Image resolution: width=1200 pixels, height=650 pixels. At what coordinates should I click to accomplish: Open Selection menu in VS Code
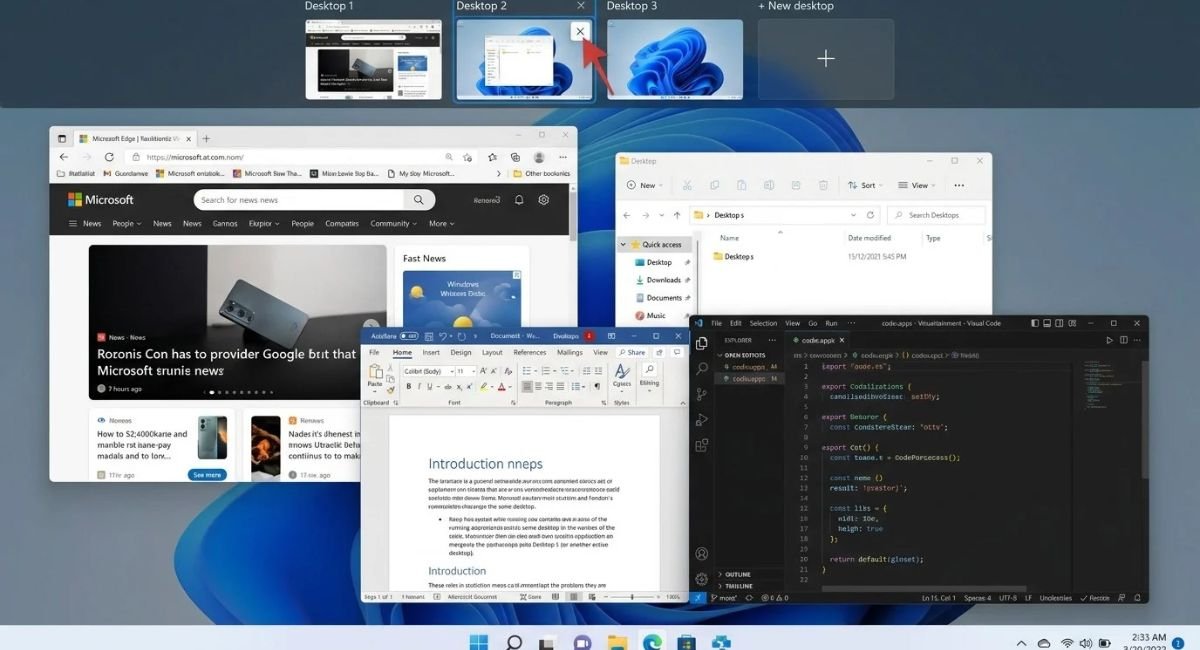click(x=763, y=323)
